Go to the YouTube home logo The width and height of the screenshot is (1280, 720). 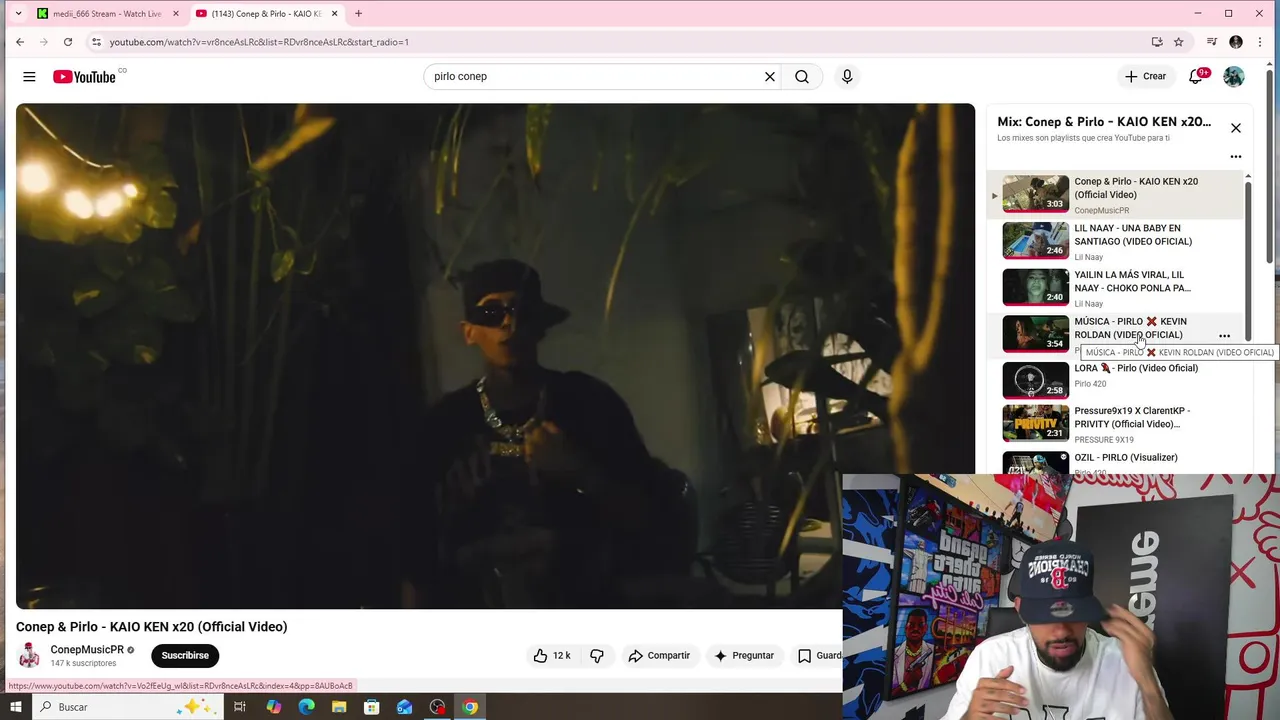tap(85, 77)
